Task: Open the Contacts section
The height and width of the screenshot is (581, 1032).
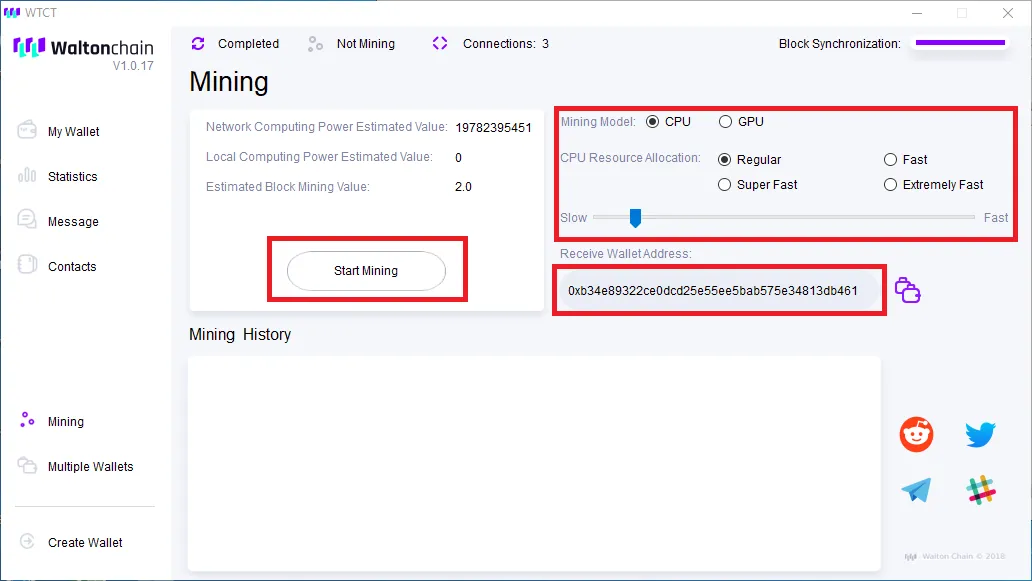Action: coord(72,266)
